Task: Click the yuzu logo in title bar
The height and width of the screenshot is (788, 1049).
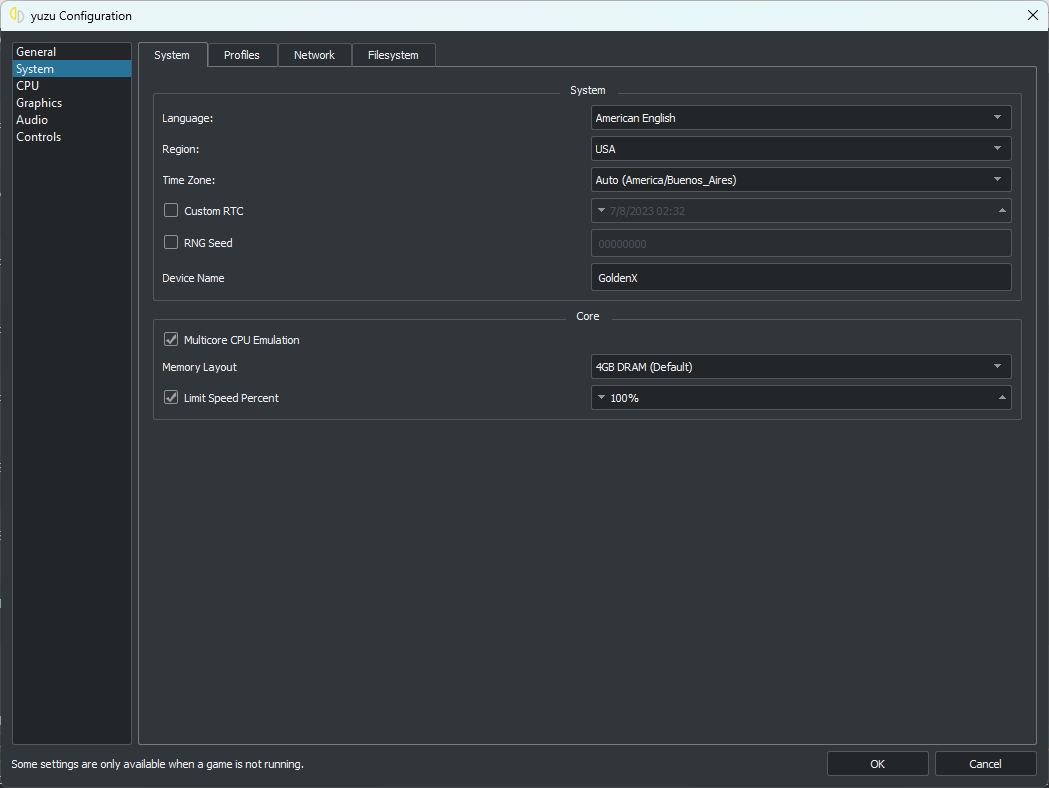Action: [x=16, y=15]
